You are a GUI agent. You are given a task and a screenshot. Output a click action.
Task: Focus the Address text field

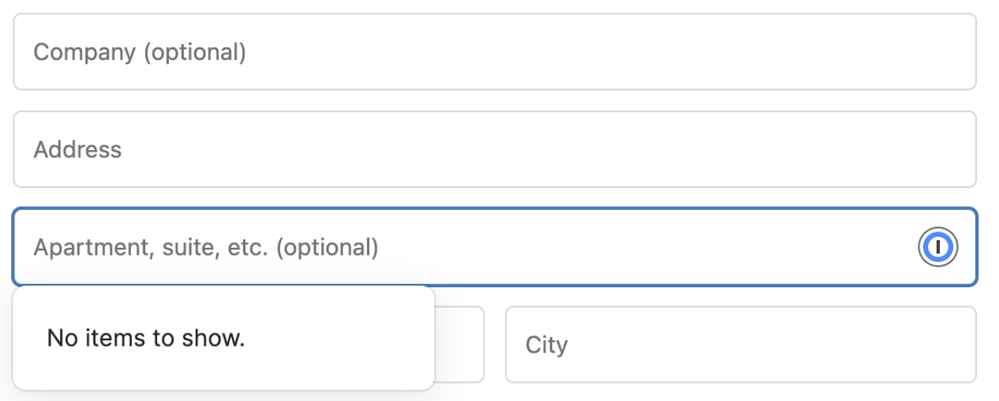coord(494,149)
